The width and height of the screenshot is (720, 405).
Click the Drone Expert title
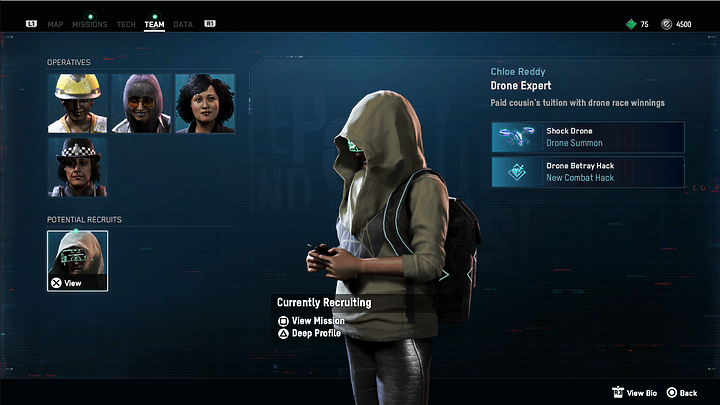(521, 86)
